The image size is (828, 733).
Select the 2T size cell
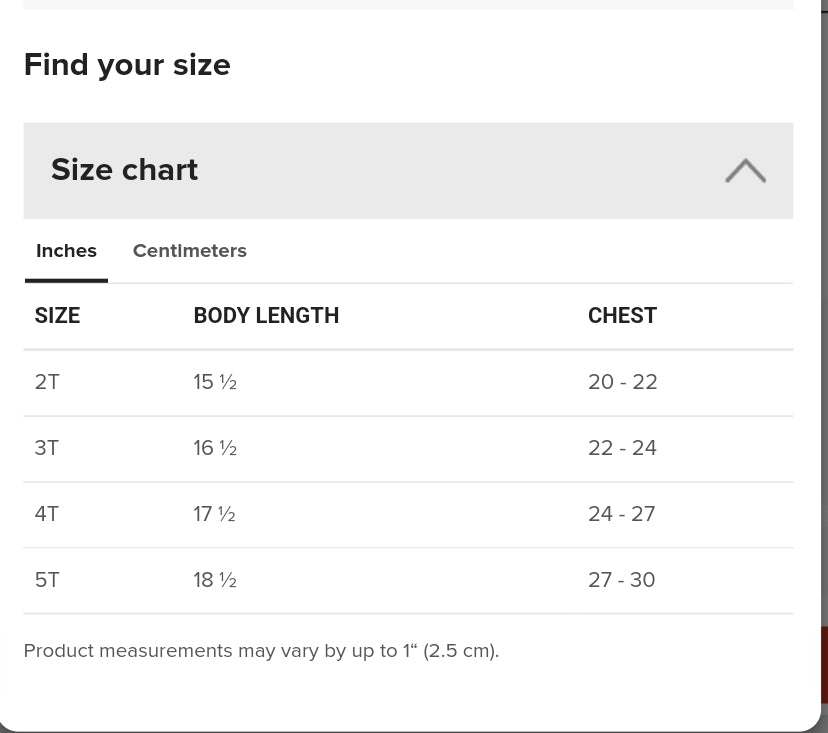tap(47, 382)
